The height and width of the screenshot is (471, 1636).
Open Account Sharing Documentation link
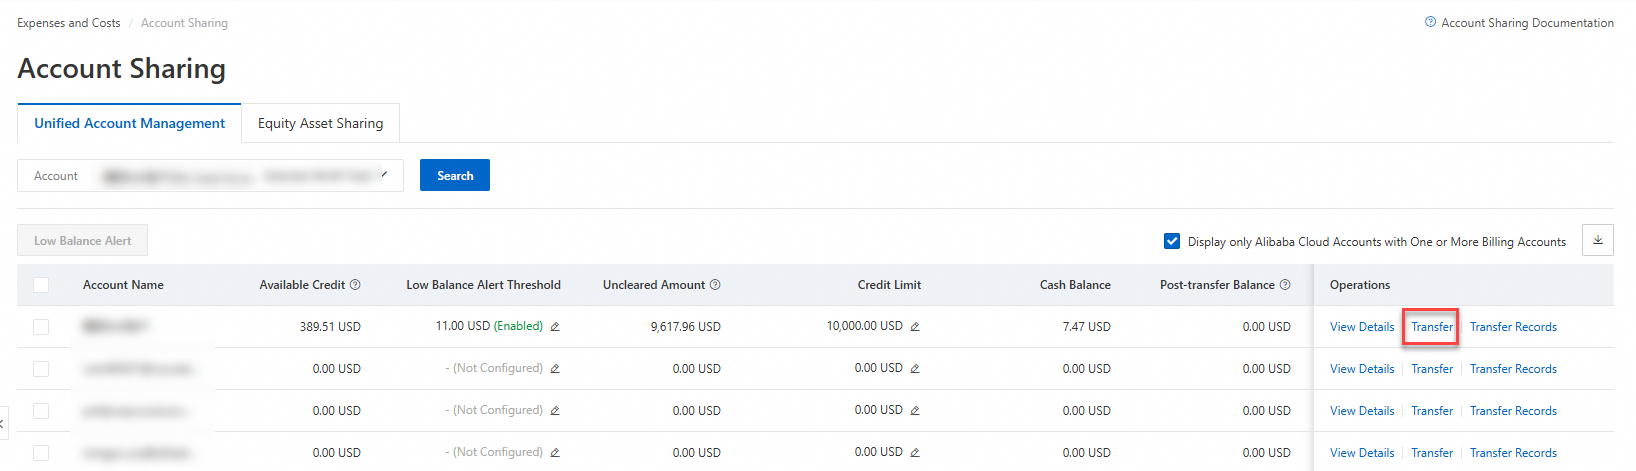[1527, 23]
